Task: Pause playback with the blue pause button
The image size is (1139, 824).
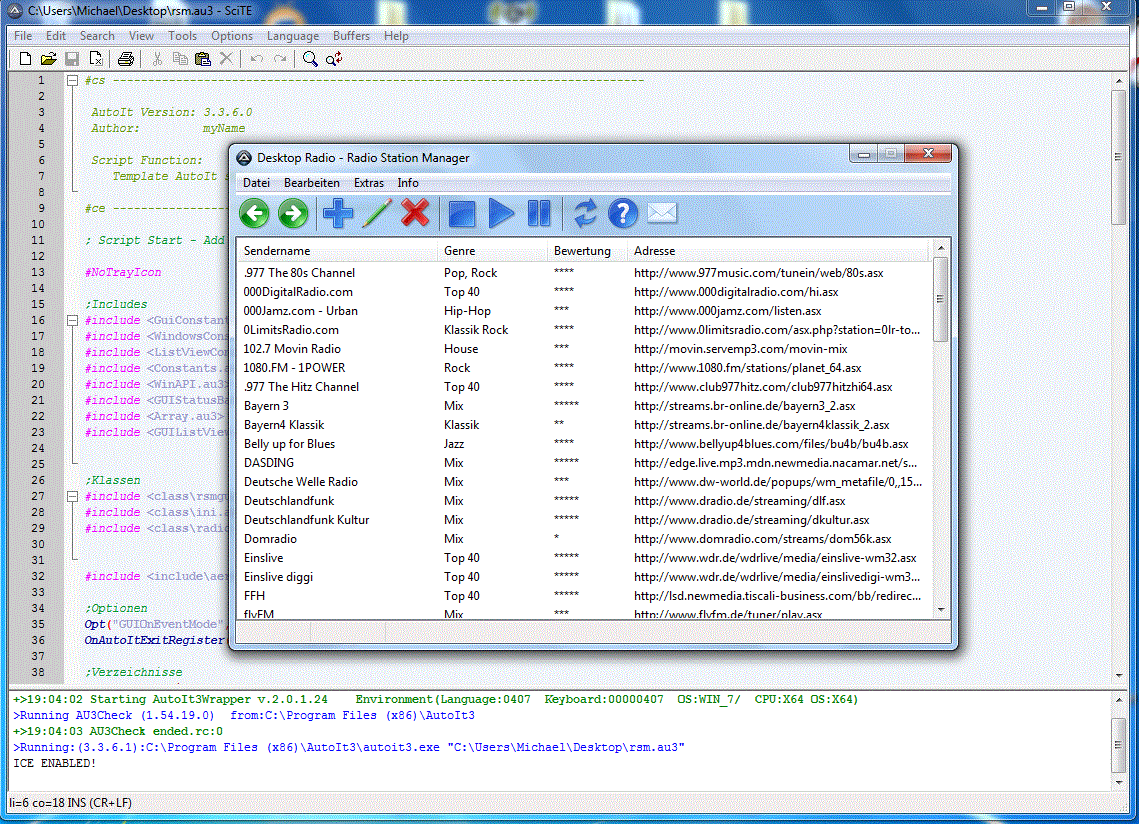Action: coord(539,213)
